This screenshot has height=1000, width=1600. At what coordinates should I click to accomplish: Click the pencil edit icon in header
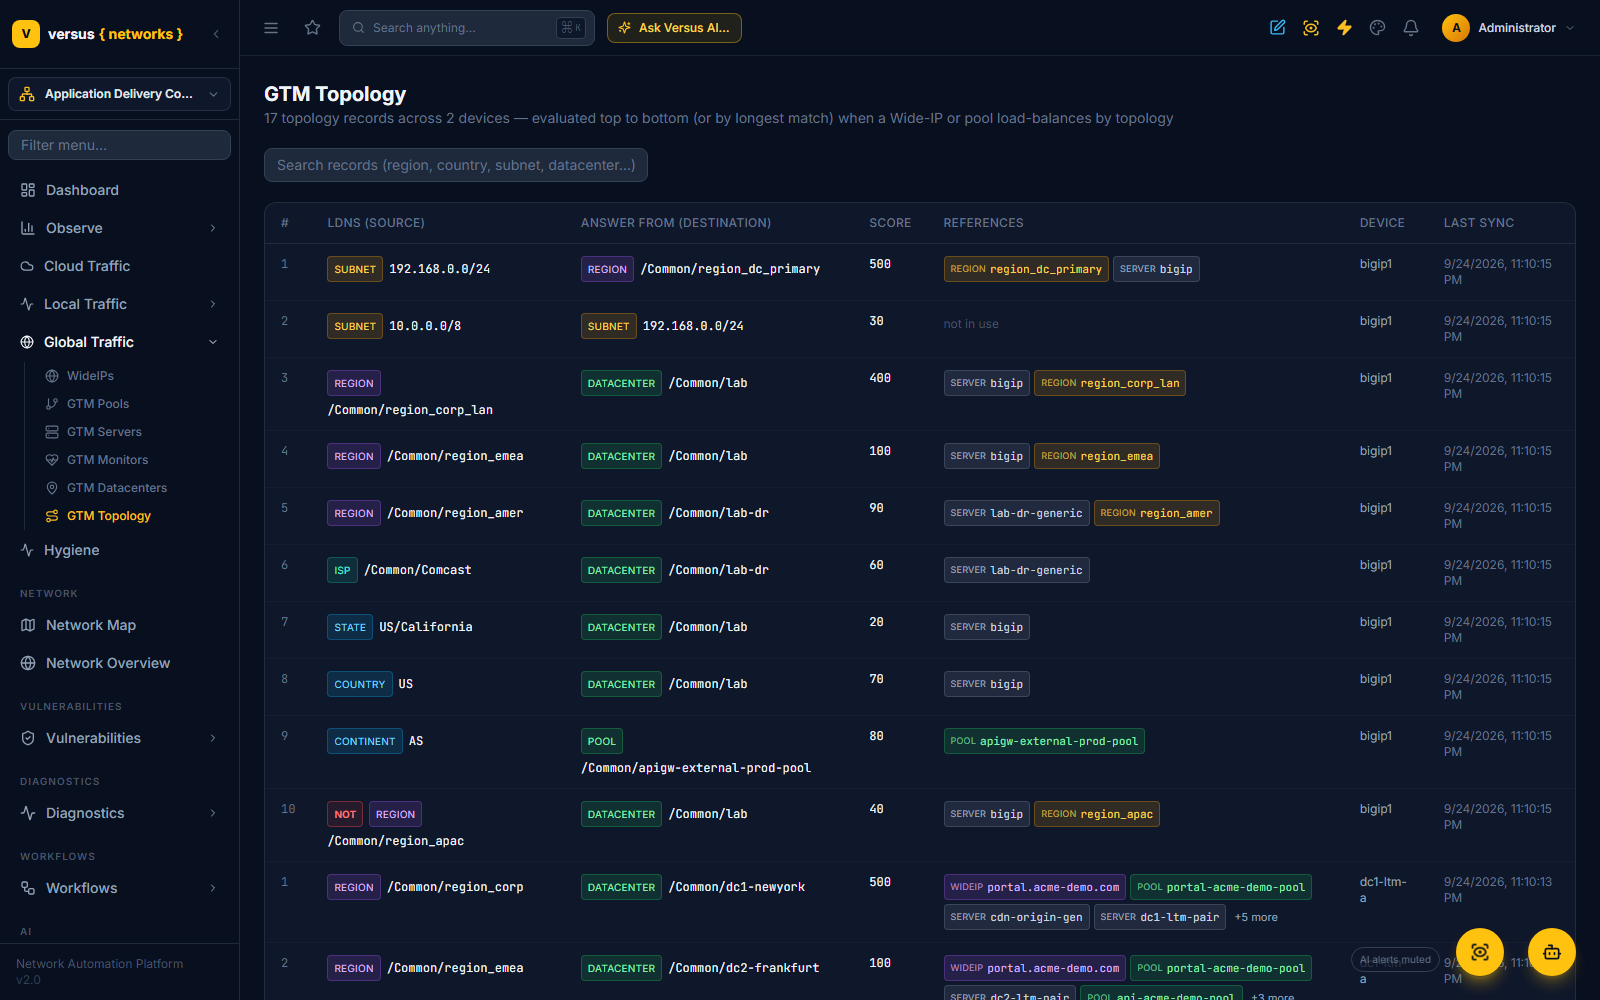(1278, 28)
